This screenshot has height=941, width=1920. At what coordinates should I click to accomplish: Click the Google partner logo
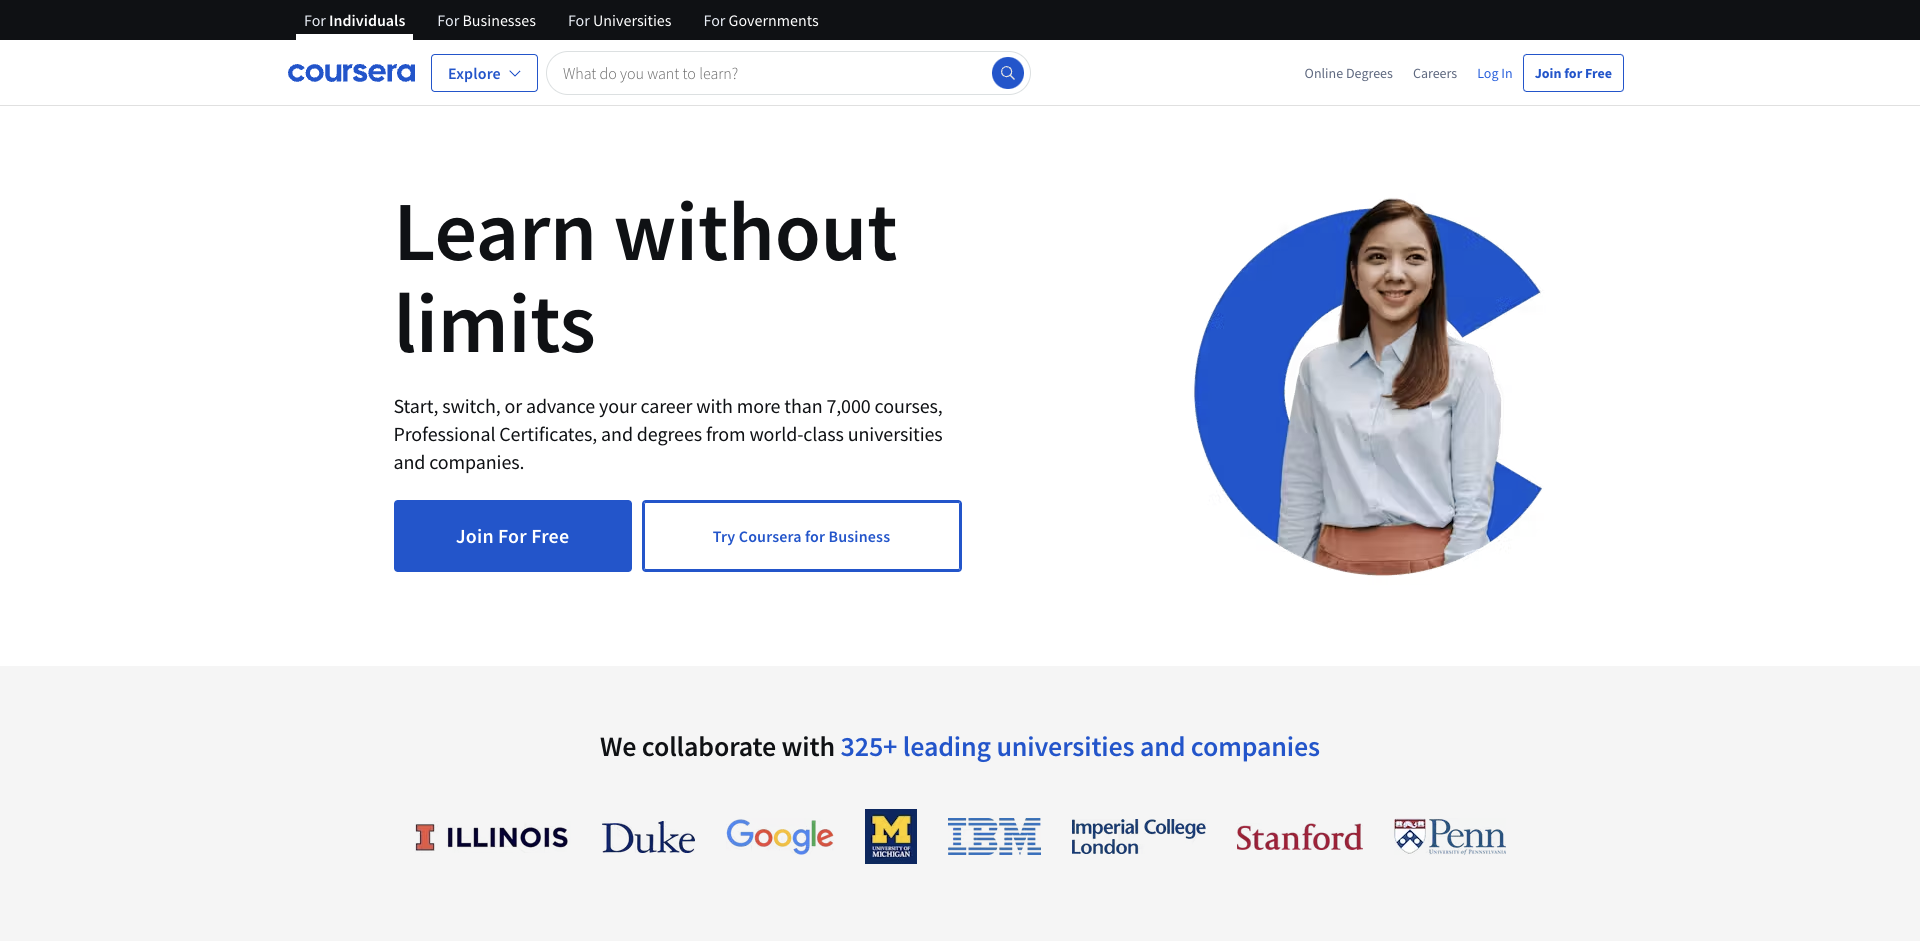[x=780, y=836]
